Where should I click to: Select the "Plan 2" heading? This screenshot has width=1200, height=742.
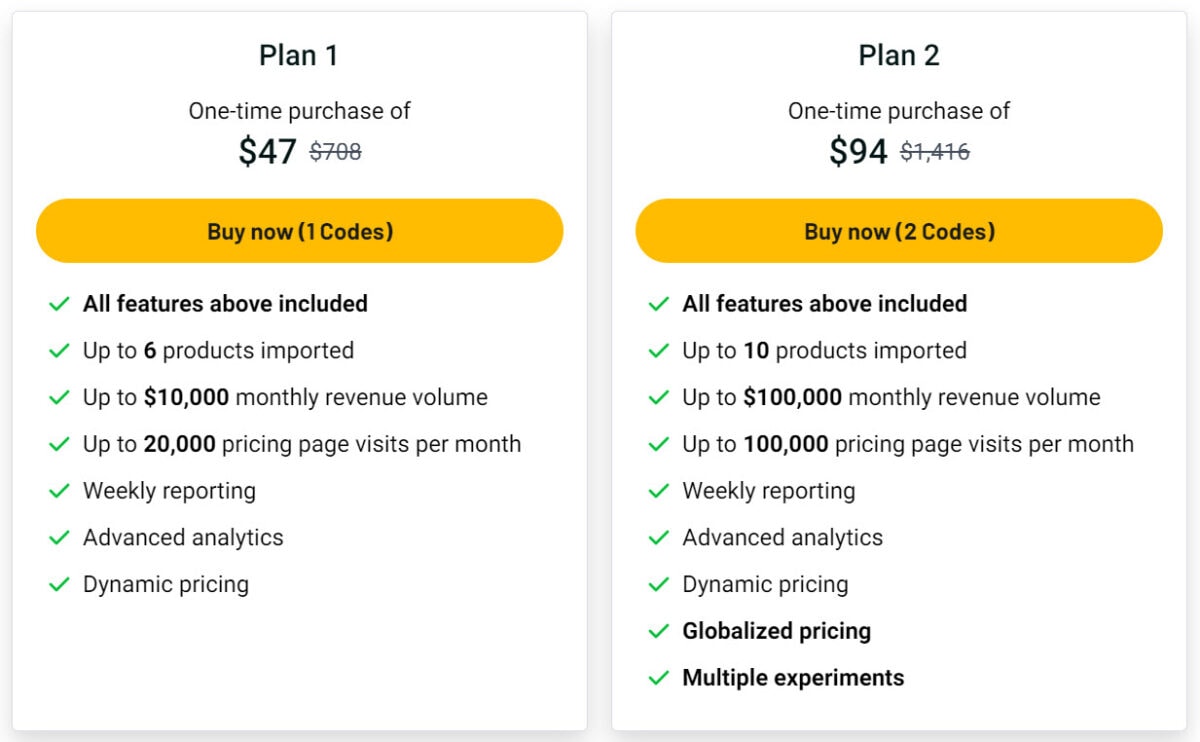[x=897, y=55]
